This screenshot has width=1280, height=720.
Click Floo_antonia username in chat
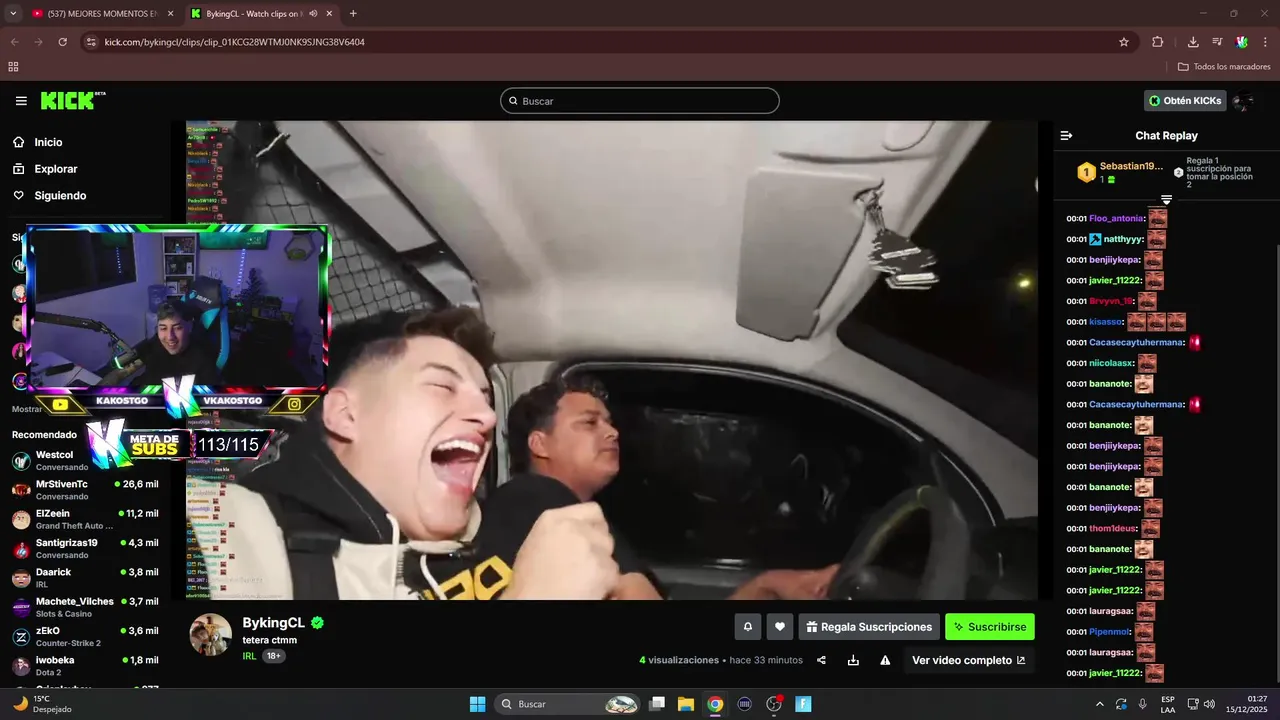coord(1117,219)
